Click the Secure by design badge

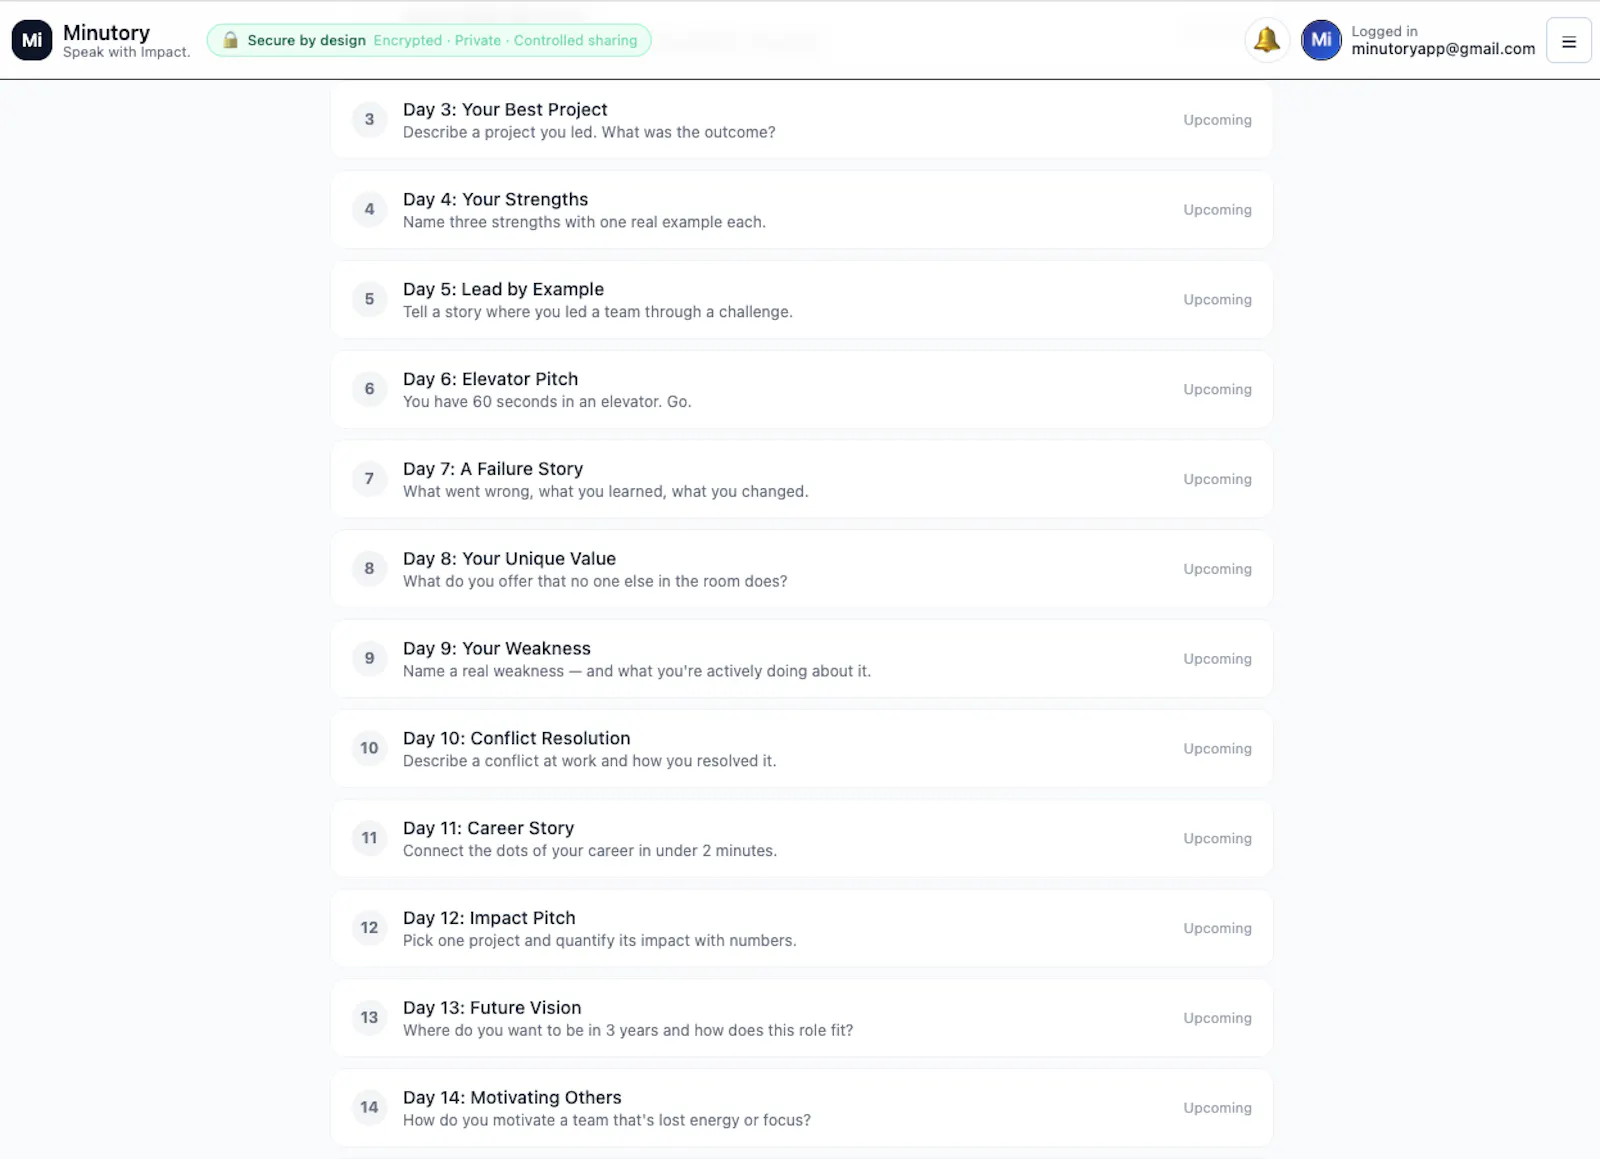tap(429, 40)
